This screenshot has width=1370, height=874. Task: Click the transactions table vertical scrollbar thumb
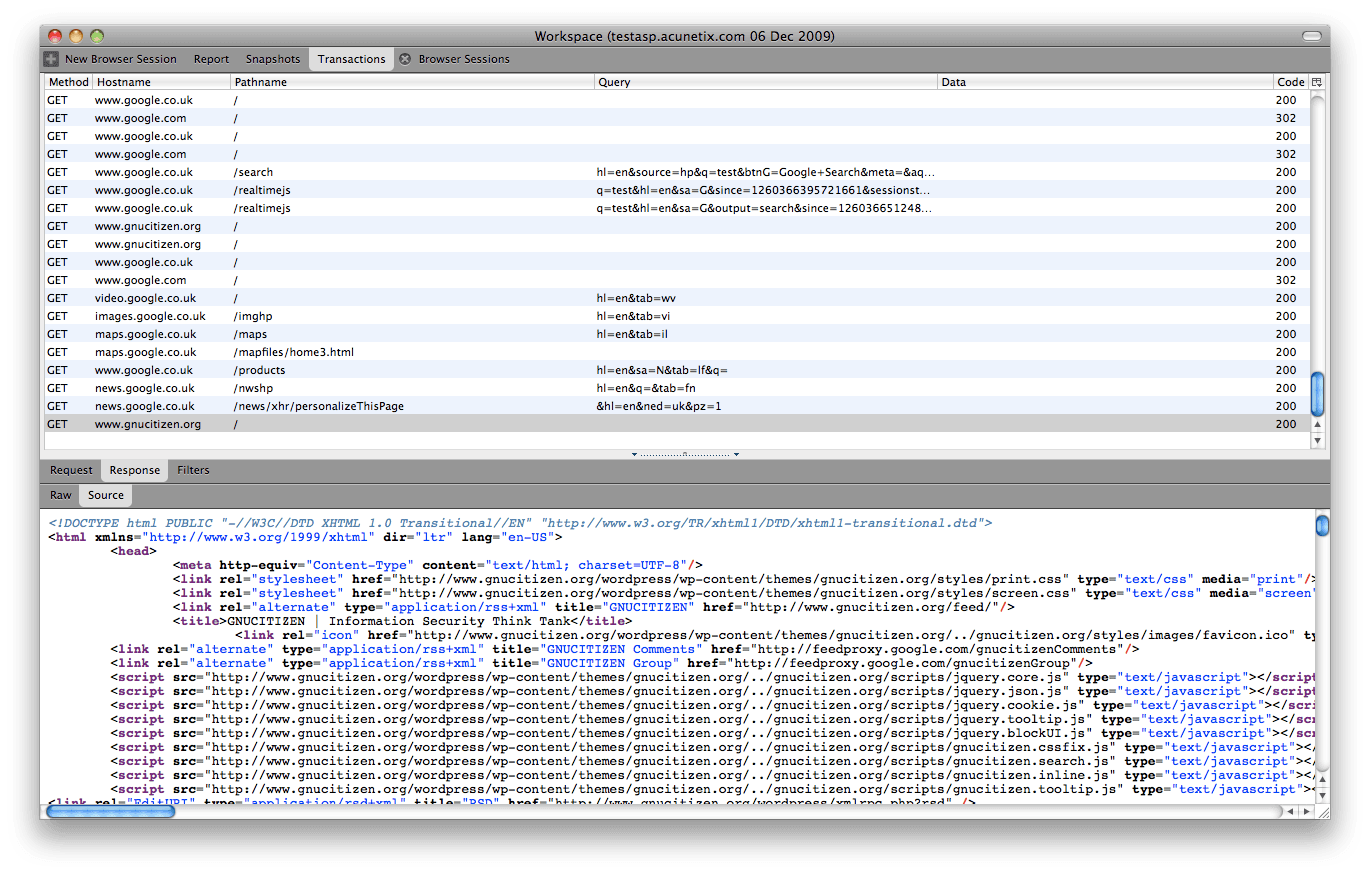coord(1317,393)
